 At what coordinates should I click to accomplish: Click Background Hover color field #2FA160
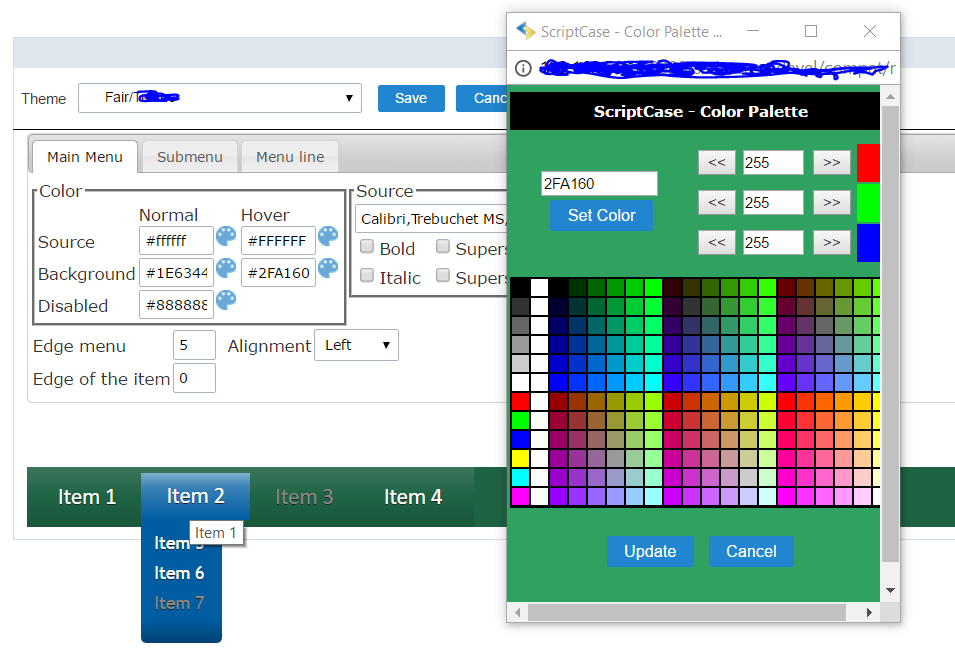coord(278,273)
